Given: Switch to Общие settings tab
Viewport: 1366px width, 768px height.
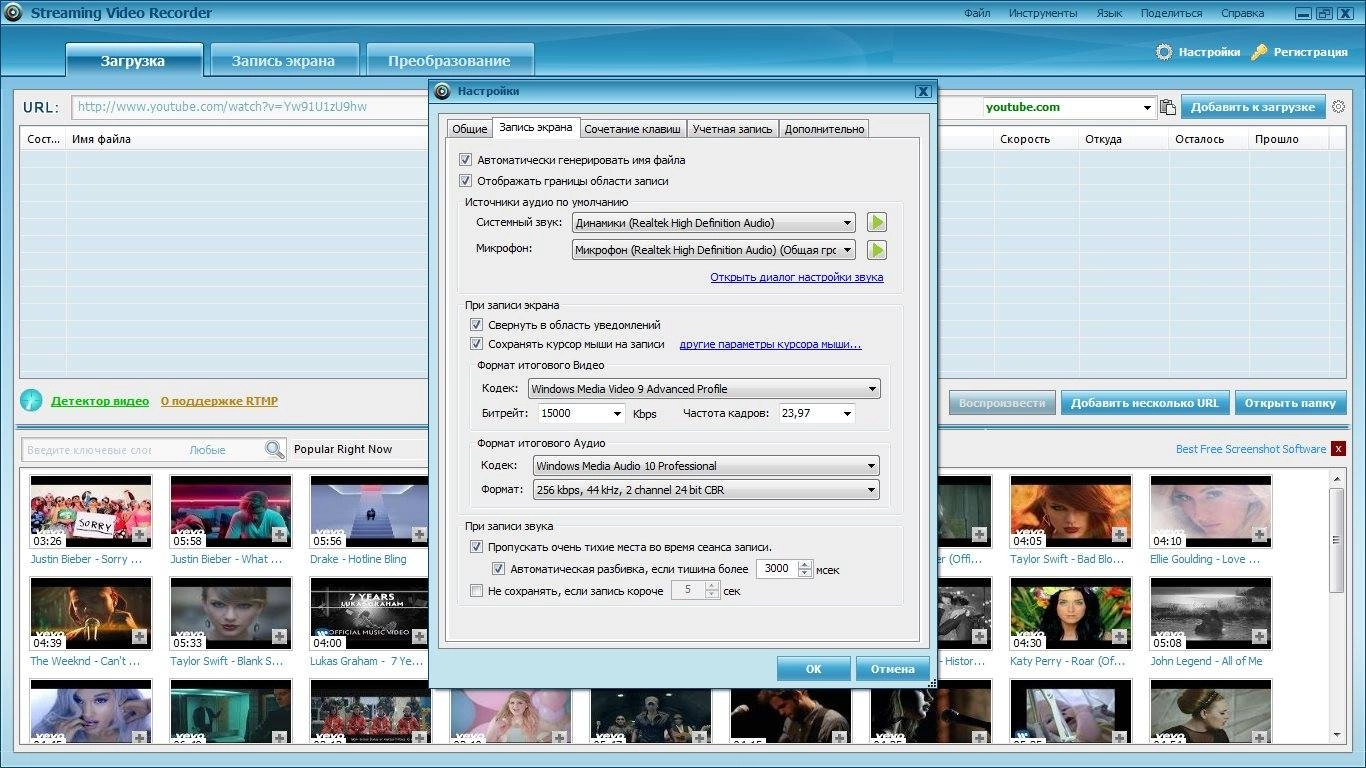Looking at the screenshot, I should (469, 129).
